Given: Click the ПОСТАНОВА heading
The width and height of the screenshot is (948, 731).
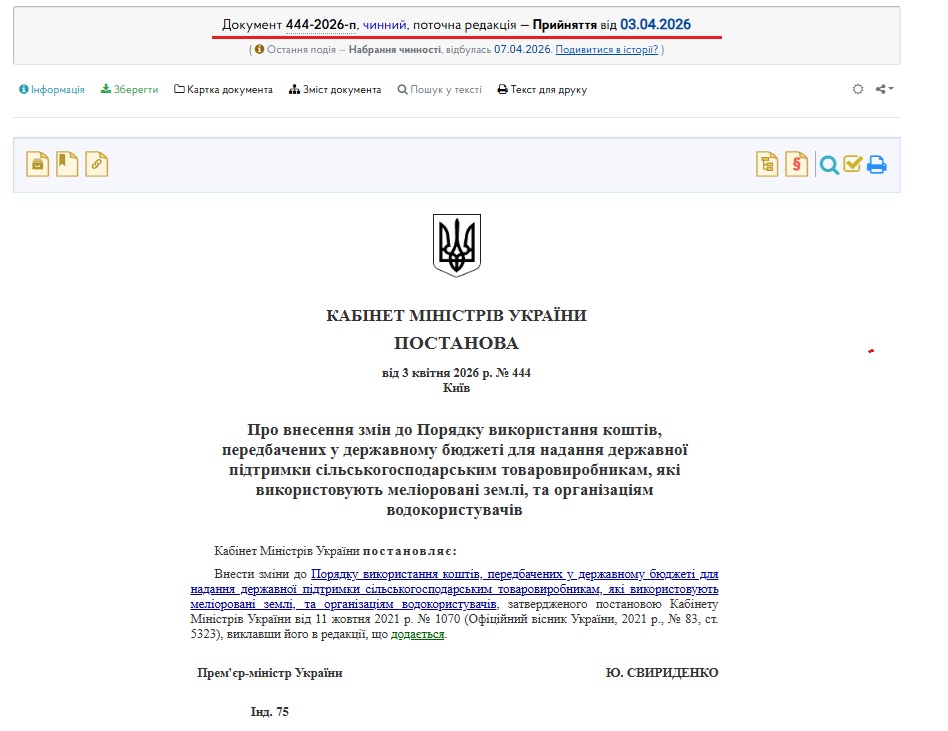Looking at the screenshot, I should click(456, 343).
